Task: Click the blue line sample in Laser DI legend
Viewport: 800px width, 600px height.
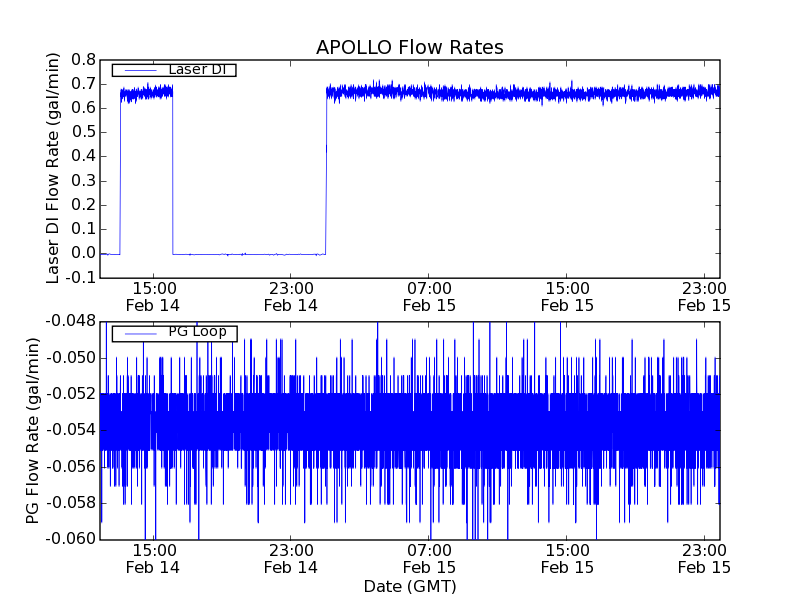Action: point(141,70)
